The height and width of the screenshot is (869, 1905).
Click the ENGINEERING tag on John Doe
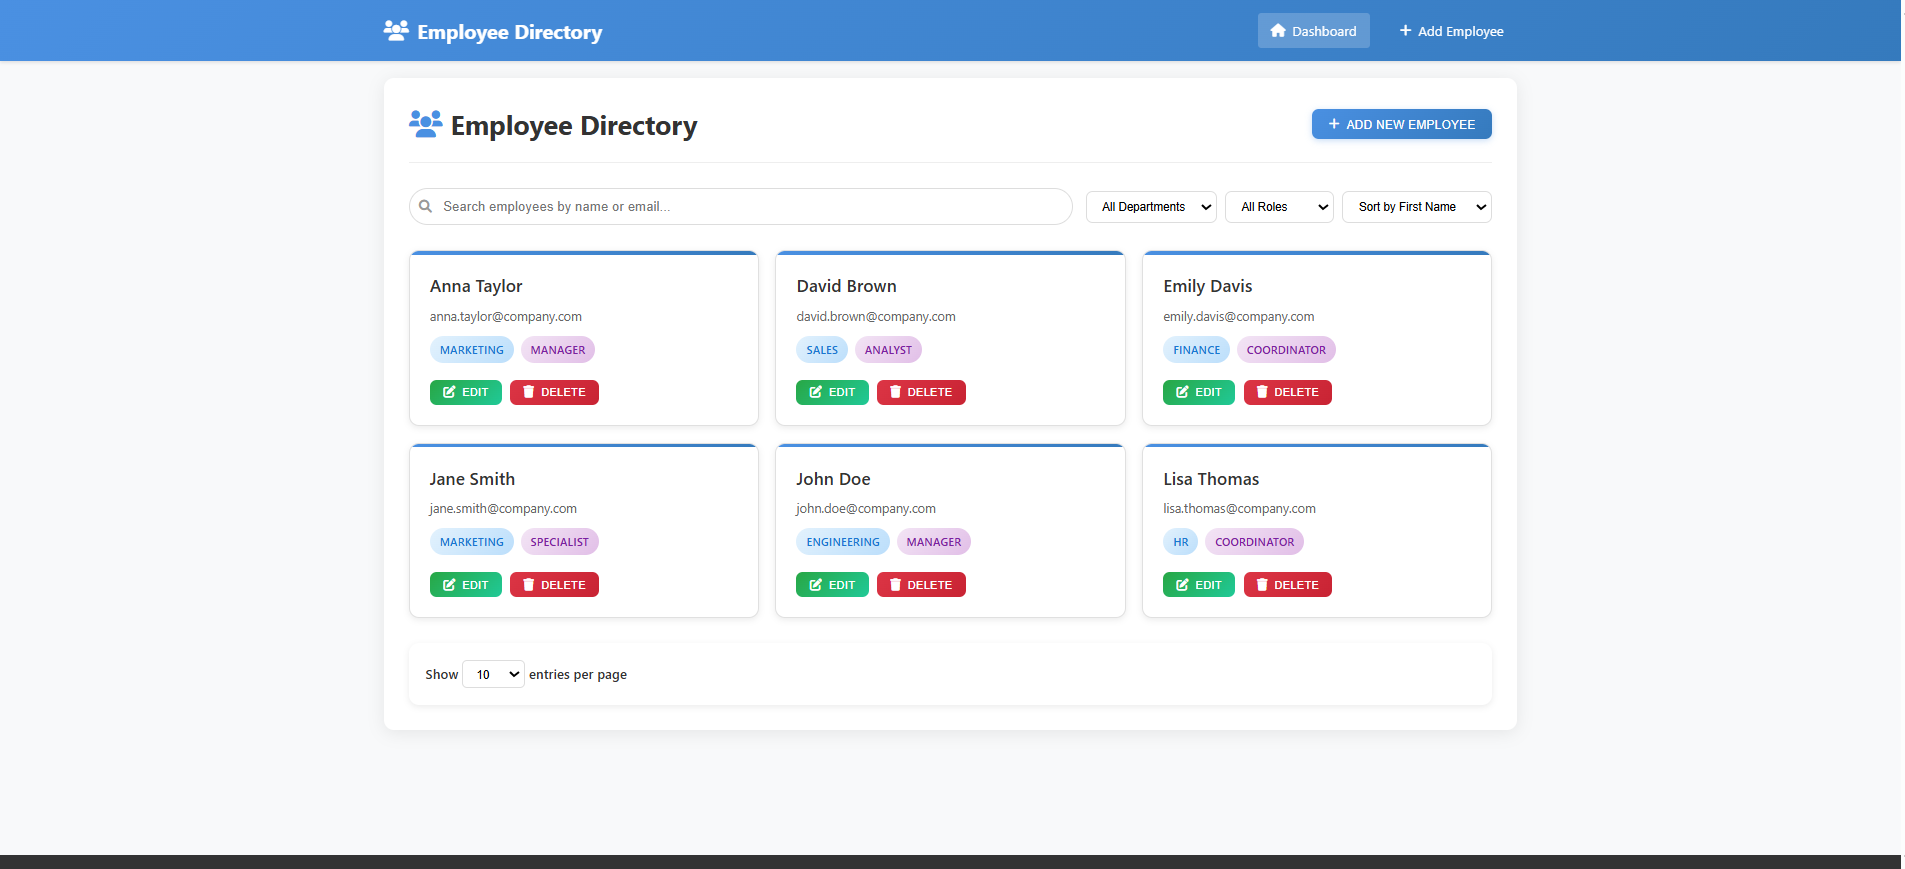[x=843, y=542]
